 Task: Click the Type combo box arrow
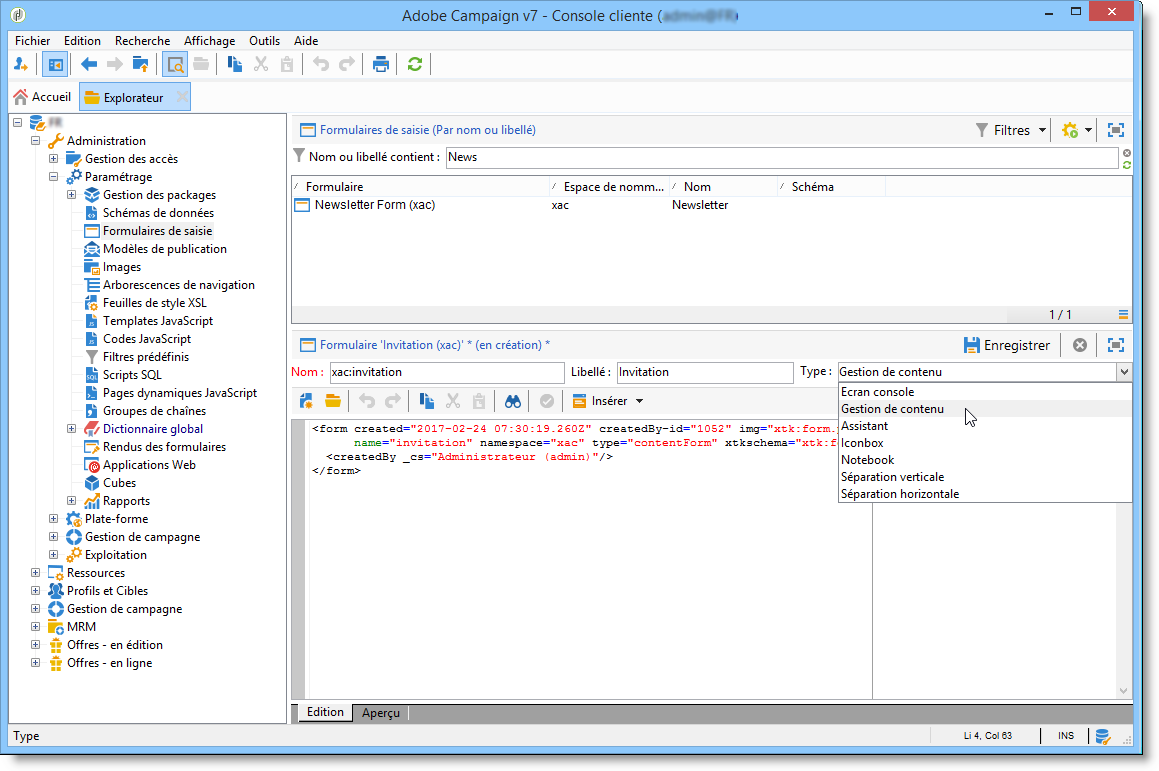pos(1124,372)
